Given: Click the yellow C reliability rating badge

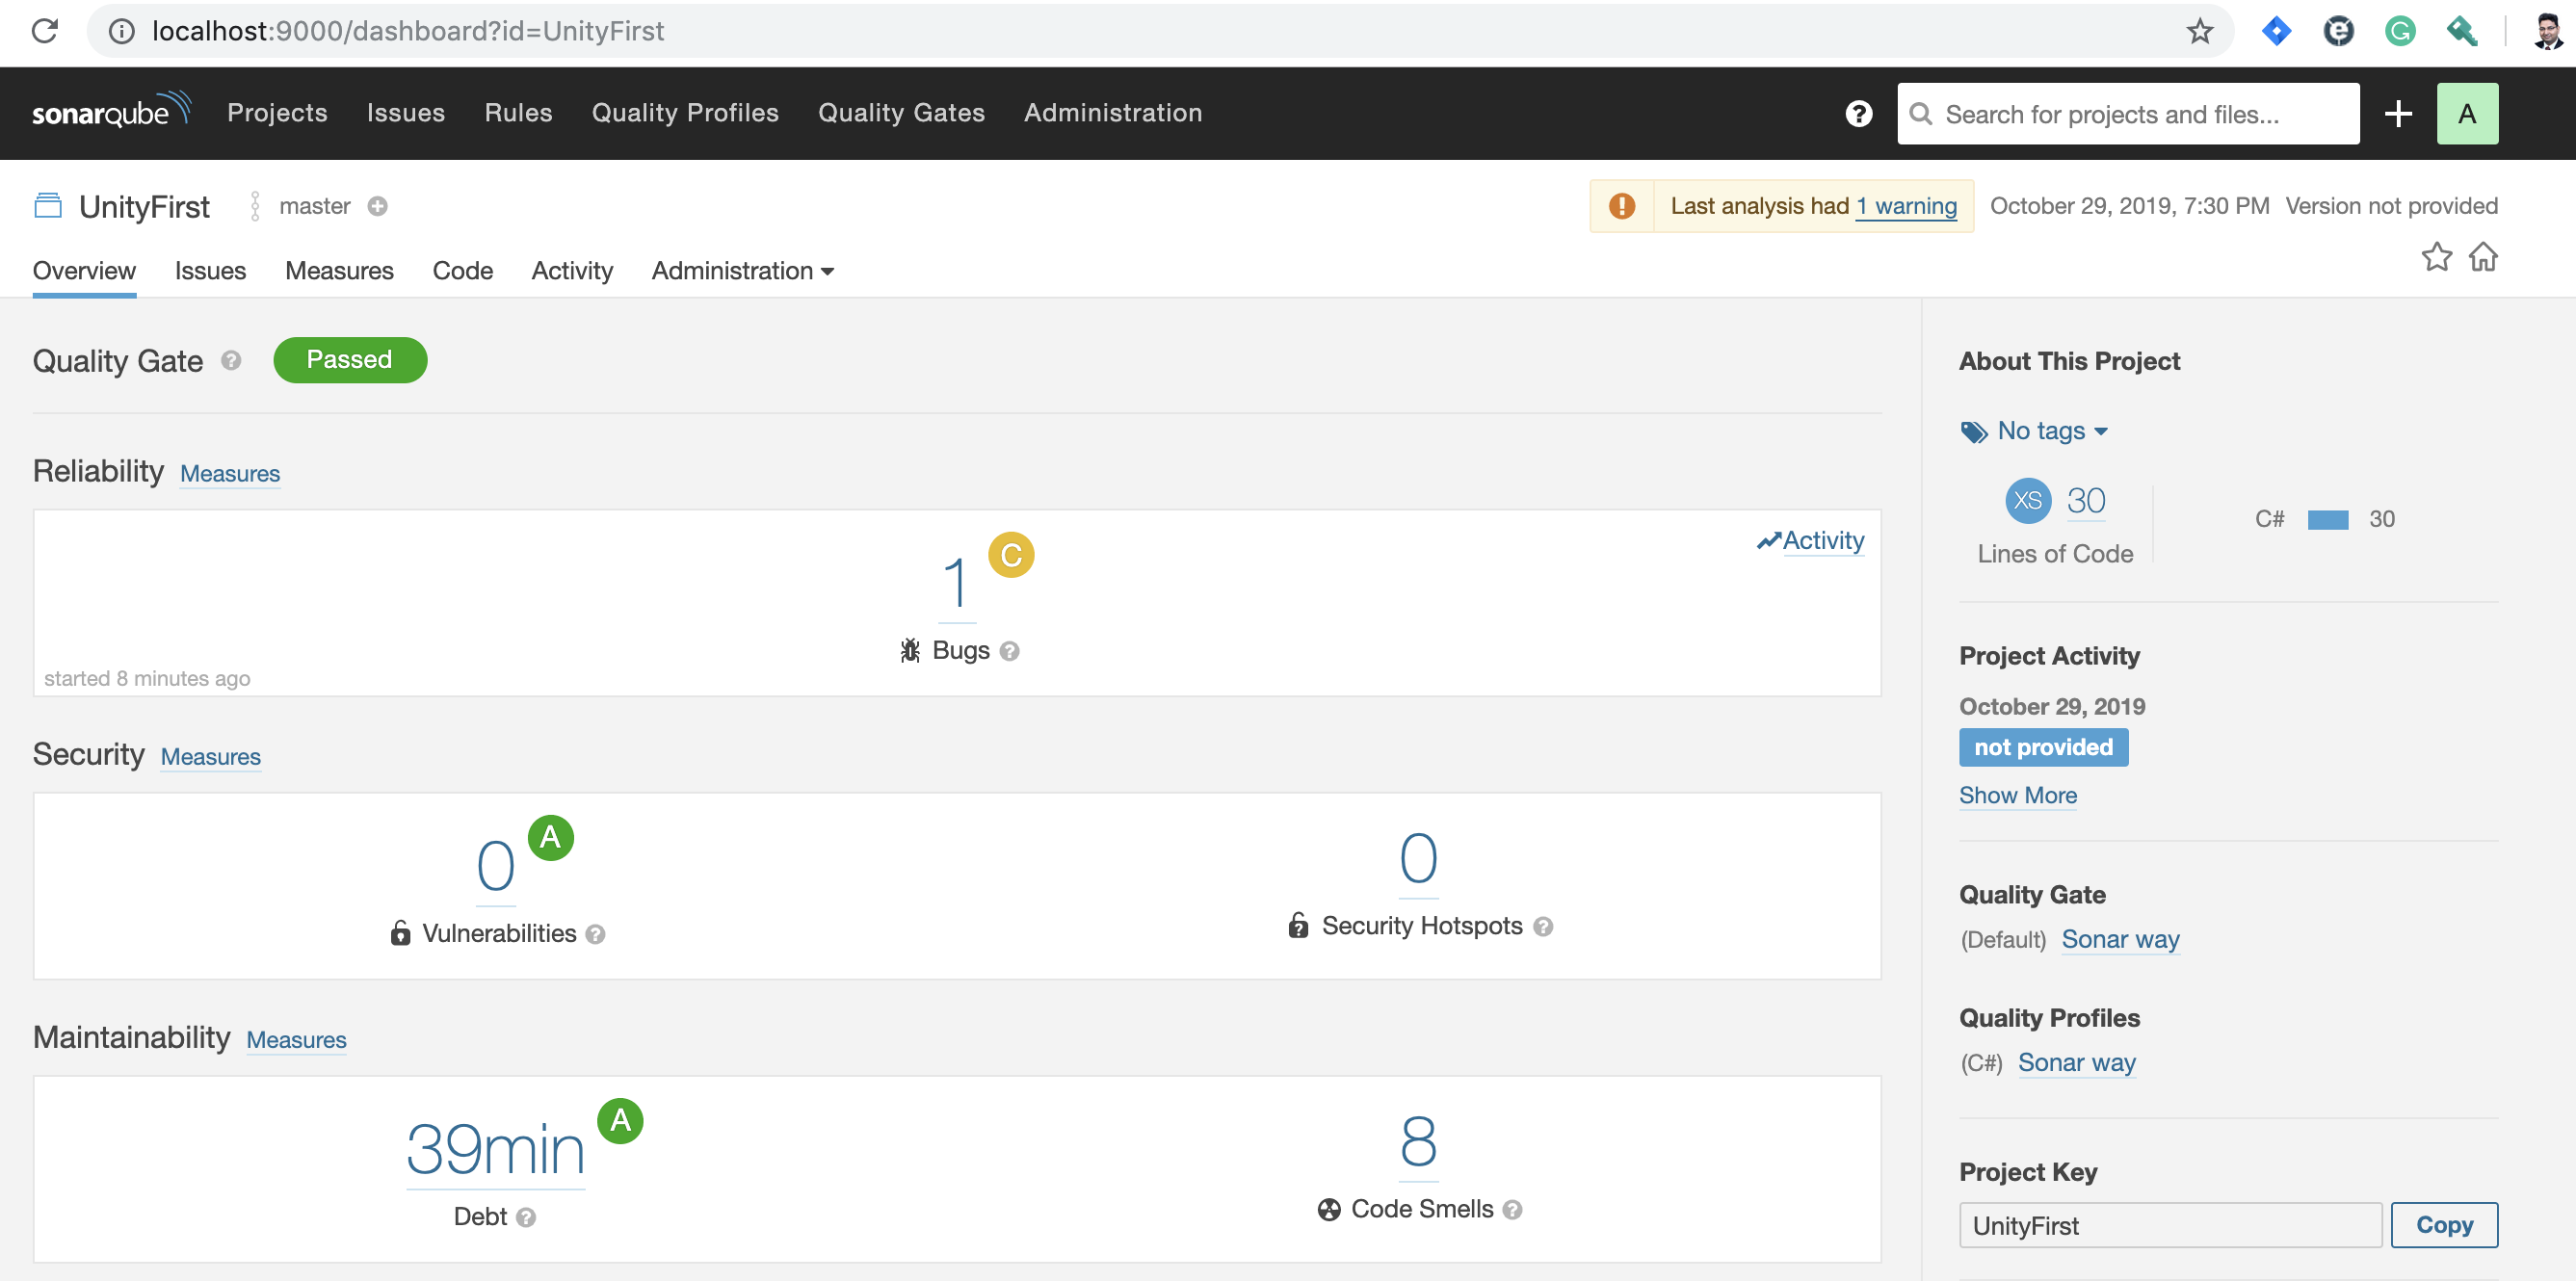Looking at the screenshot, I should coord(1011,555).
